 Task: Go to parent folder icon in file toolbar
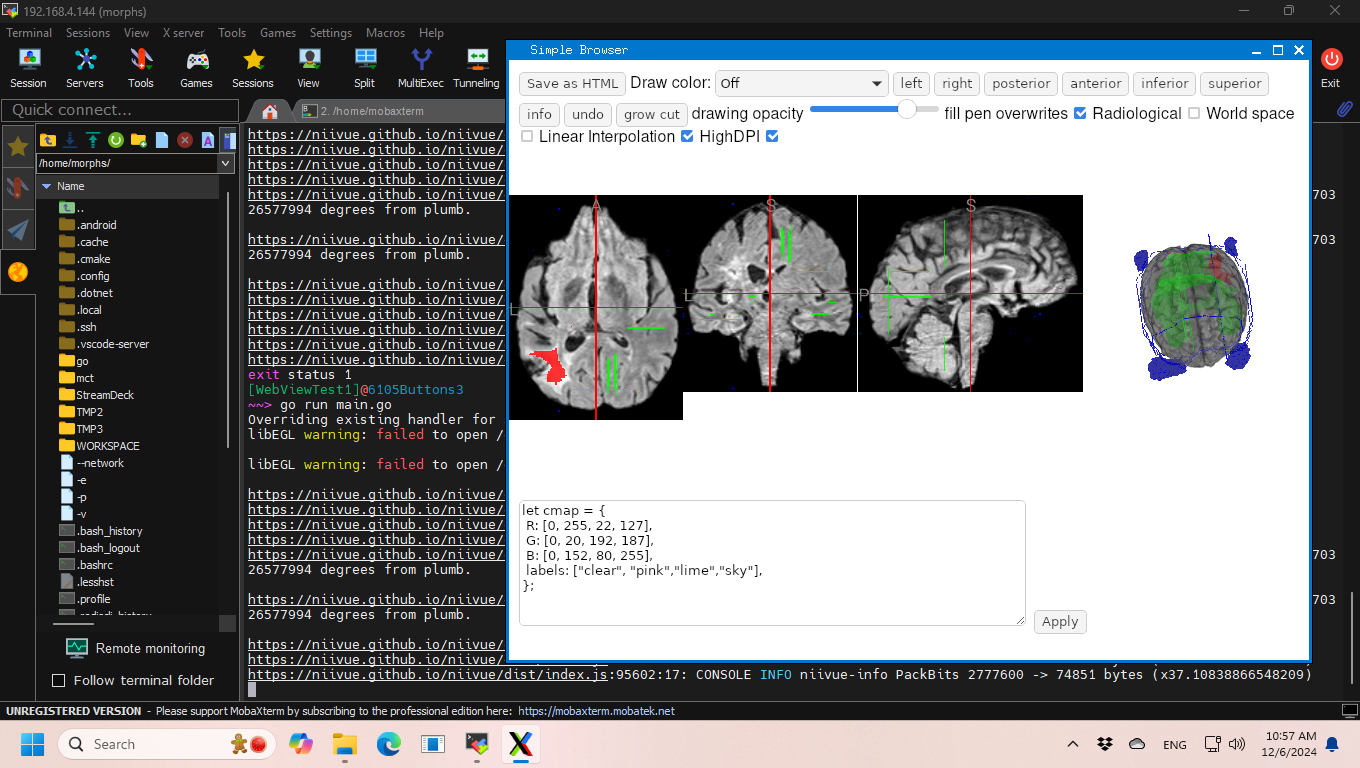click(x=48, y=140)
